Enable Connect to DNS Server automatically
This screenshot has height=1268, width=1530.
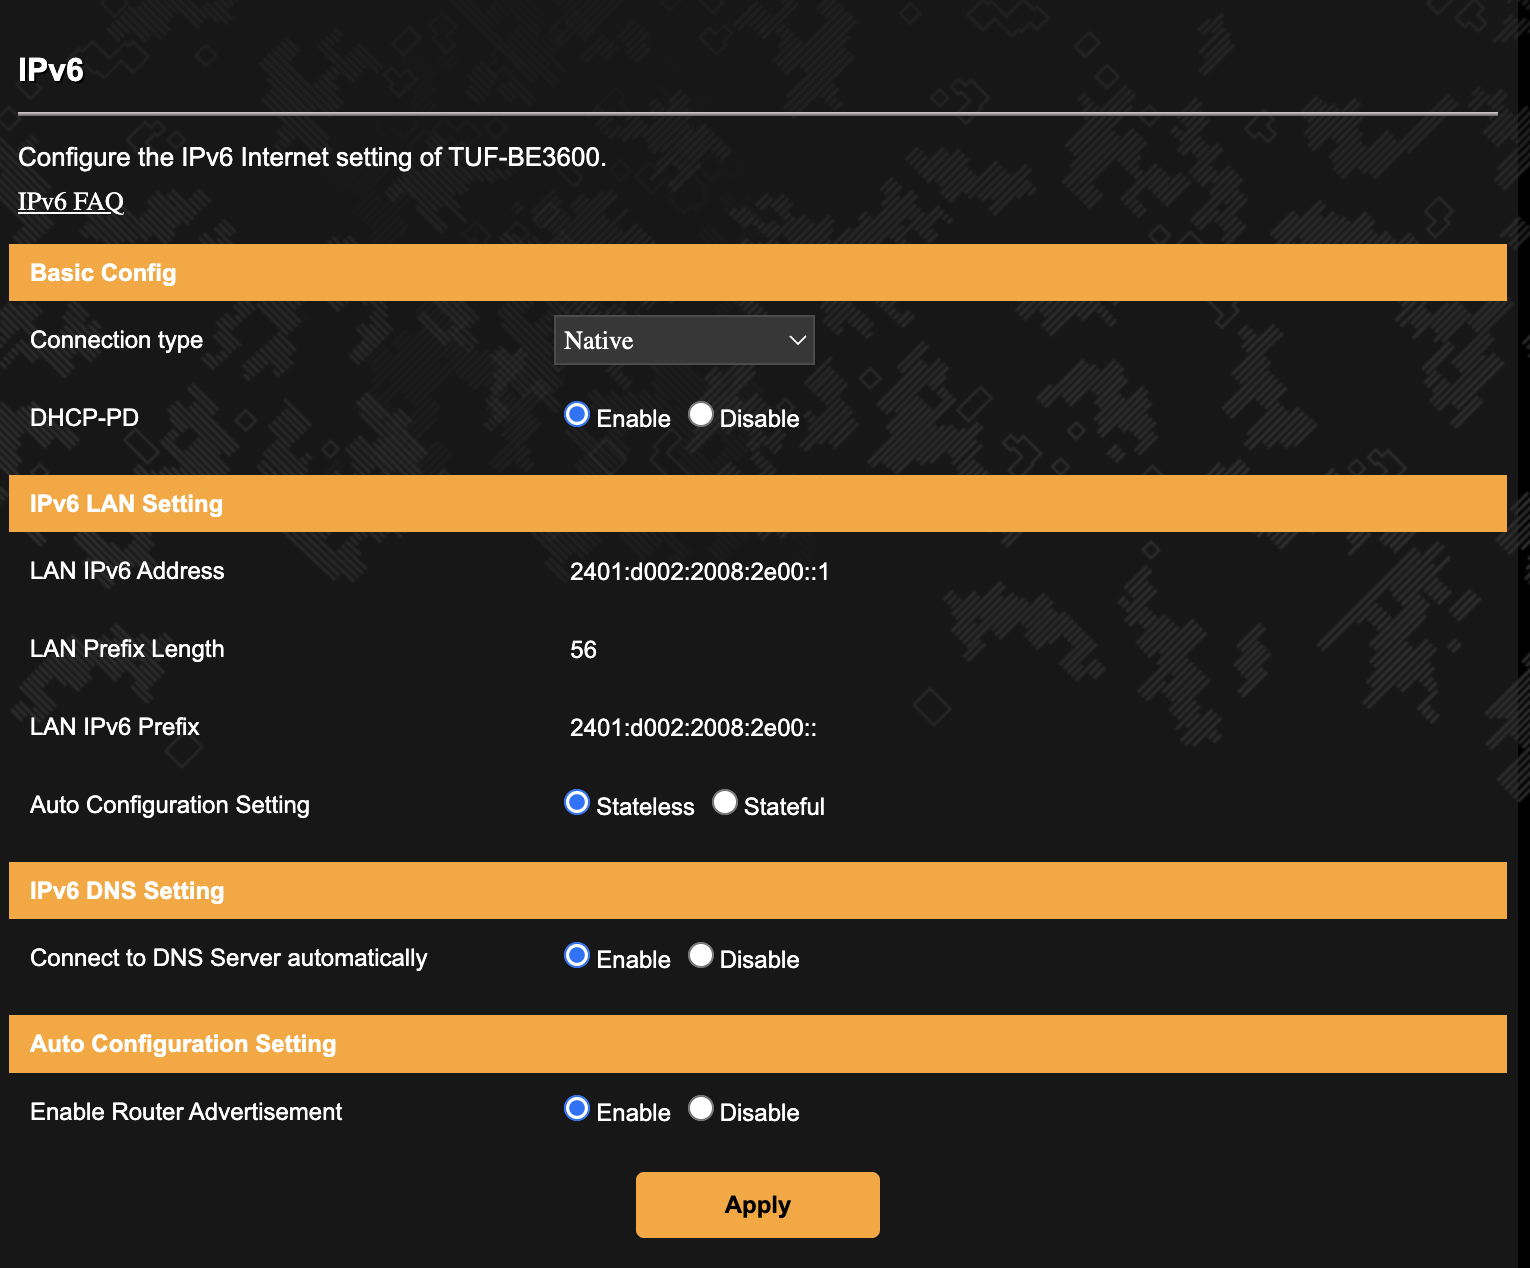577,956
